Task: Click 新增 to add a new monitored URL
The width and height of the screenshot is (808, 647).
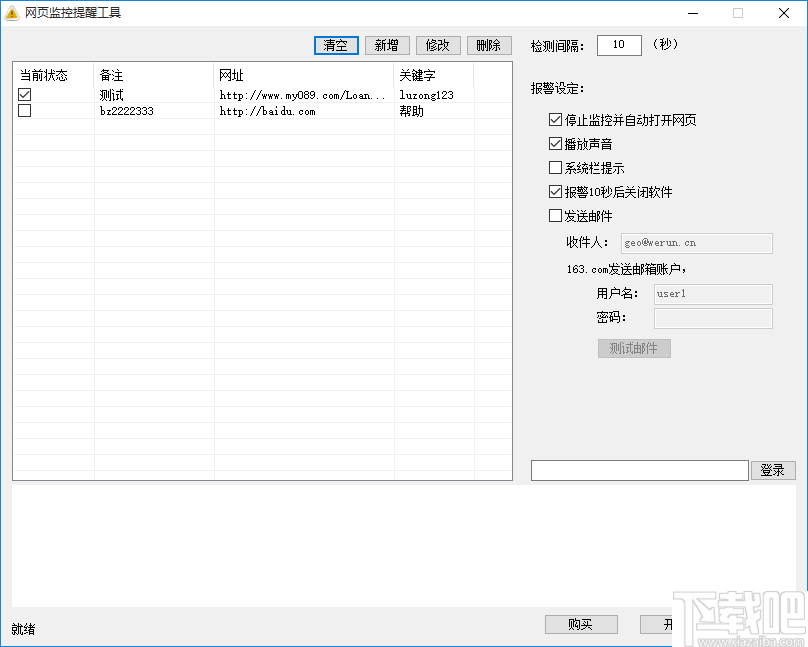Action: 387,45
